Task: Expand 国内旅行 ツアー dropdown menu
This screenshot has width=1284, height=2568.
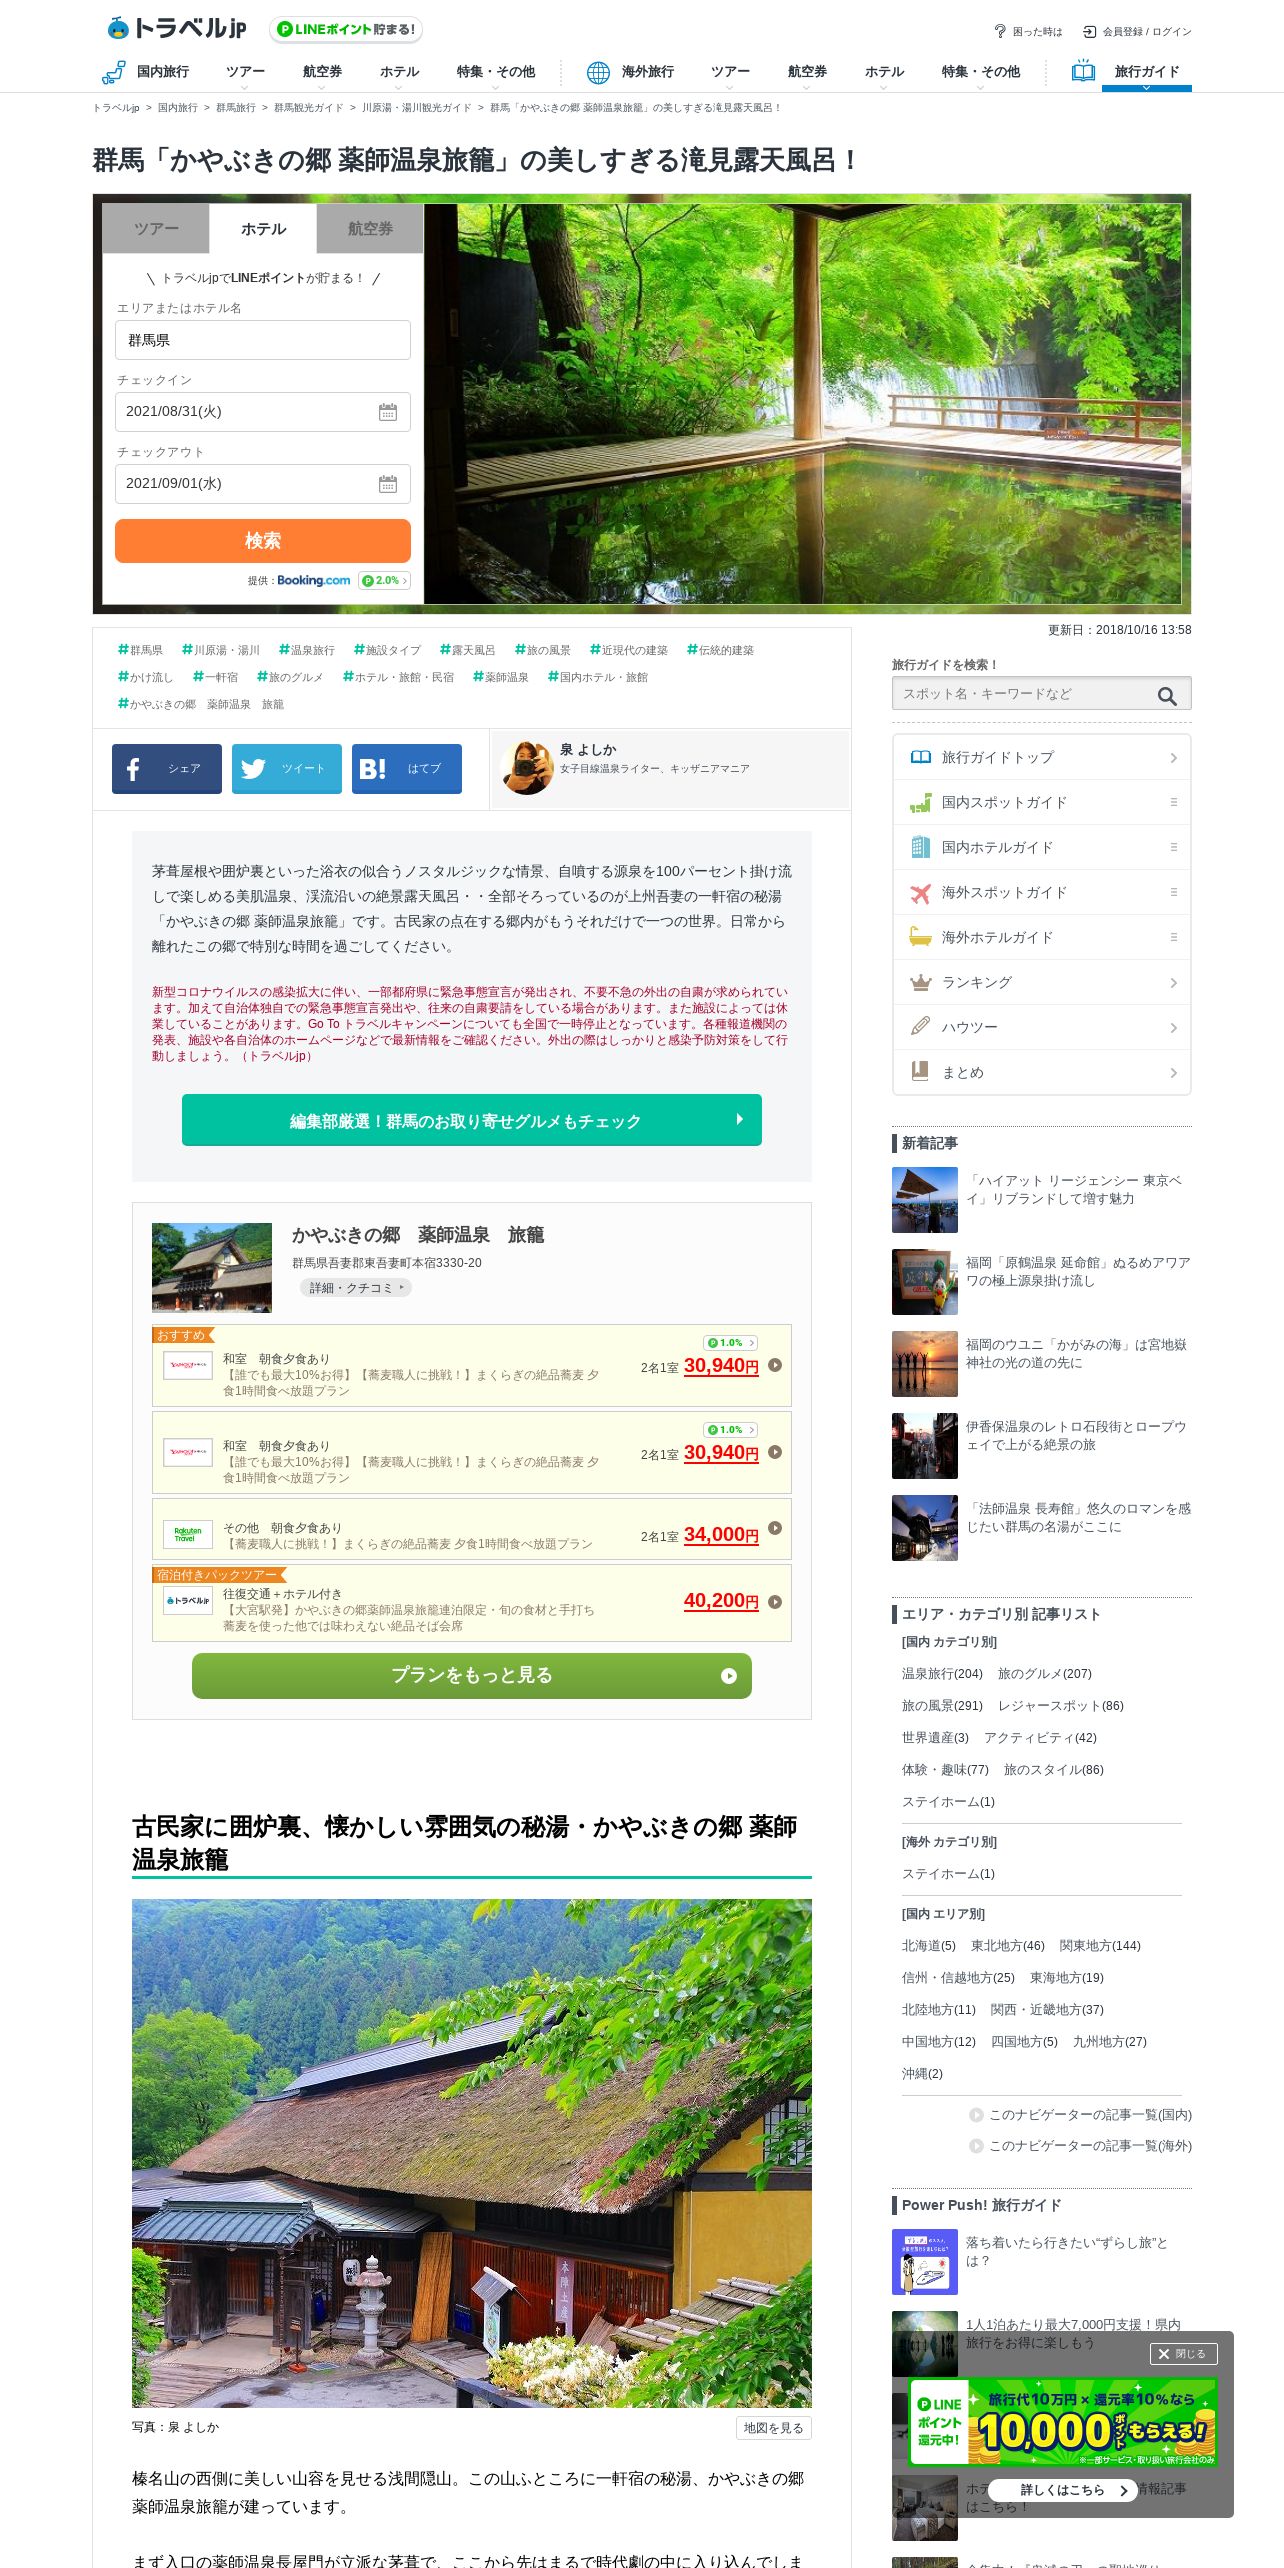Action: point(245,75)
